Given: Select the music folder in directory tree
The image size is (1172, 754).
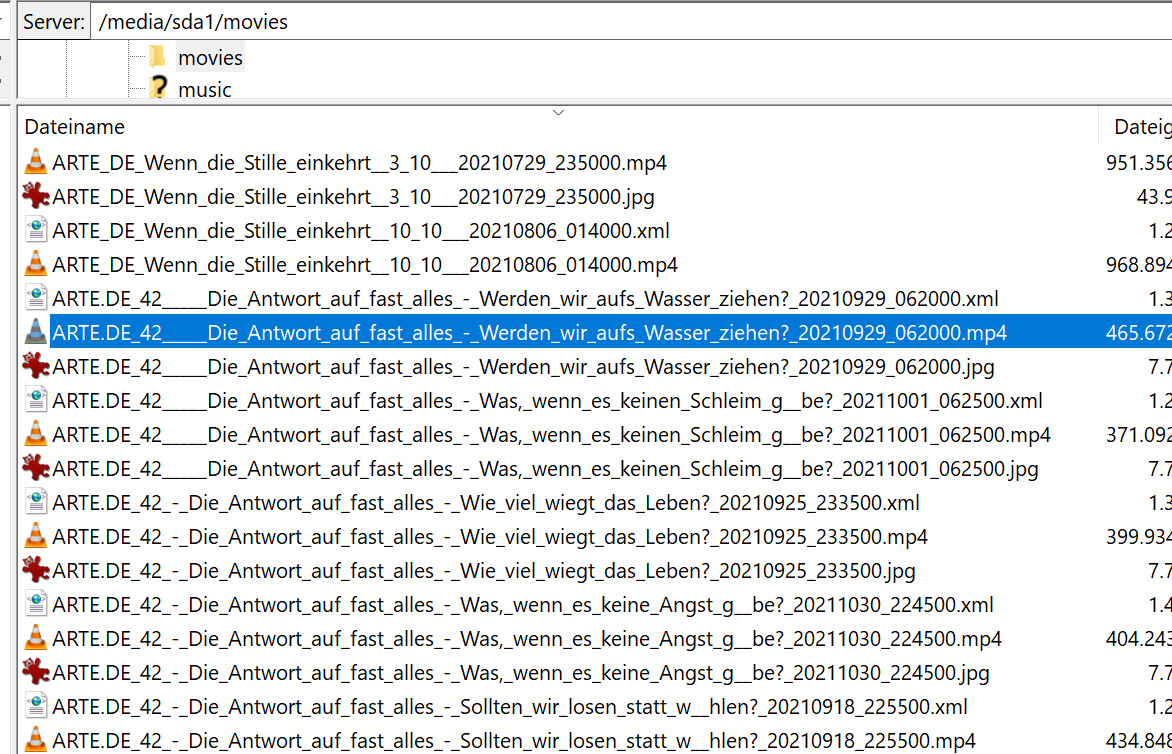Looking at the screenshot, I should (x=204, y=90).
